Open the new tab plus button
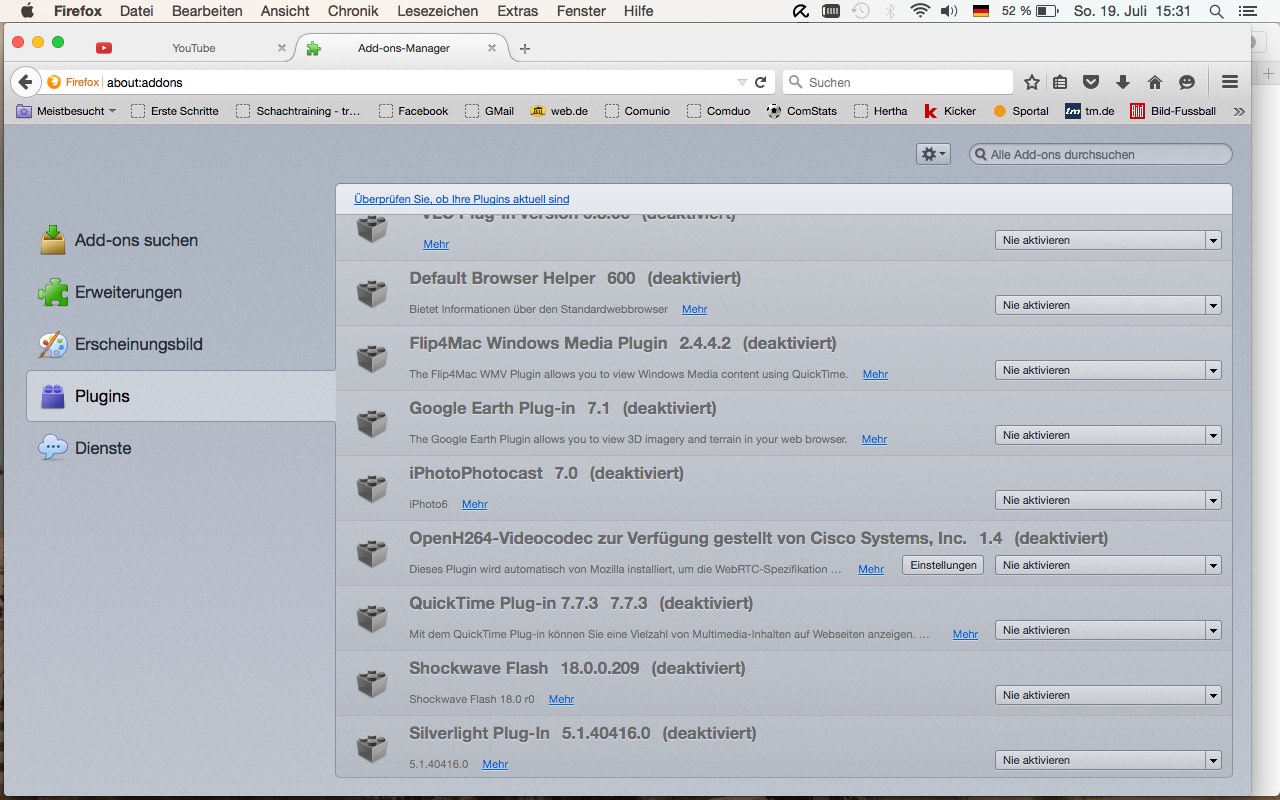Viewport: 1280px width, 800px height. [x=525, y=48]
